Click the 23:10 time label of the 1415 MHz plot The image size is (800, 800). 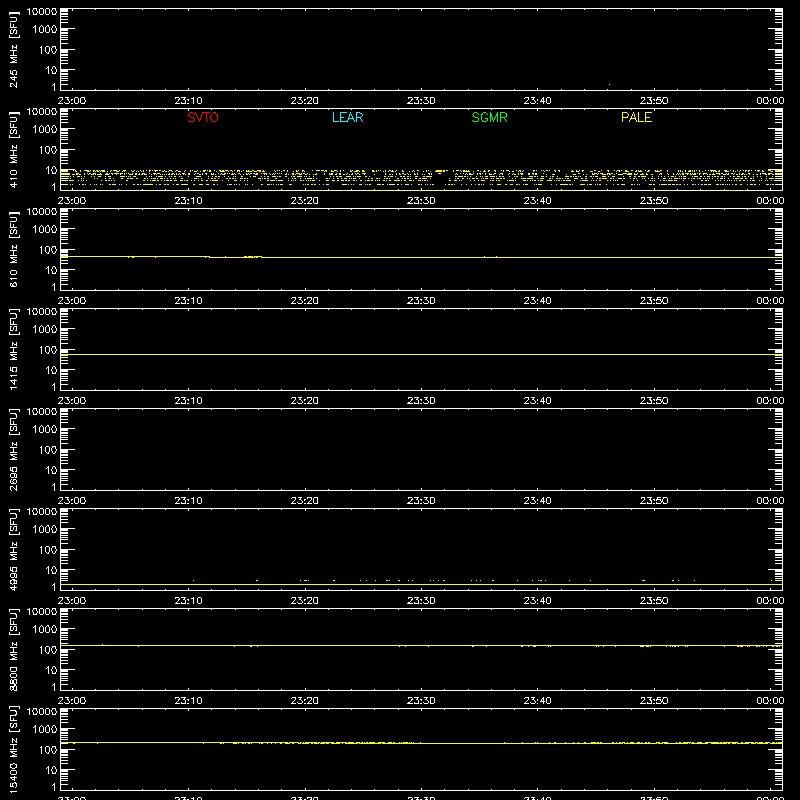tap(188, 401)
